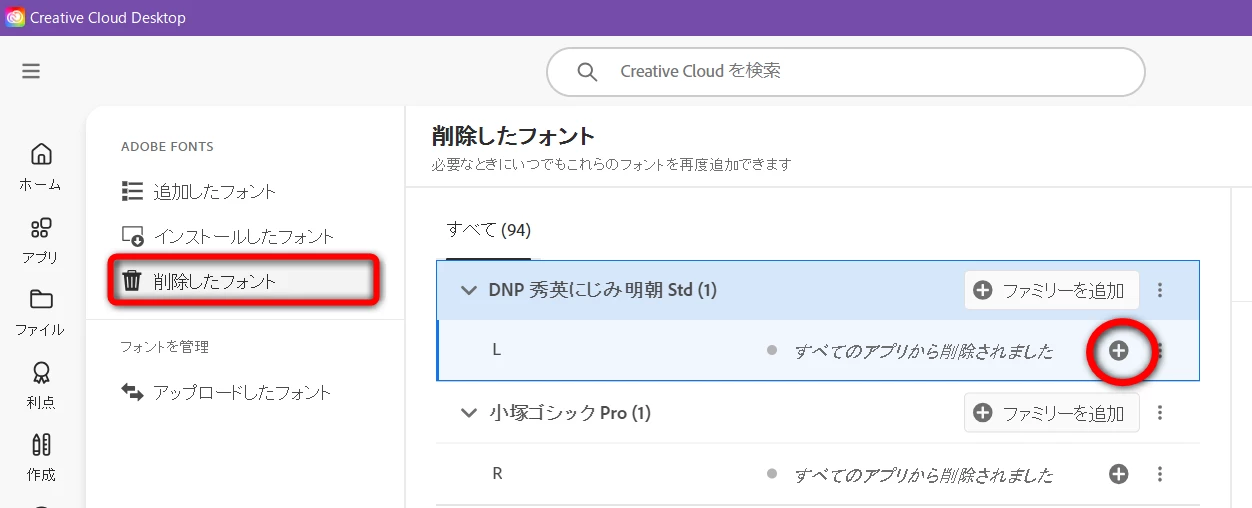Viewport: 1252px width, 508px height.
Task: Click the L font weight label
Action: [x=496, y=351]
